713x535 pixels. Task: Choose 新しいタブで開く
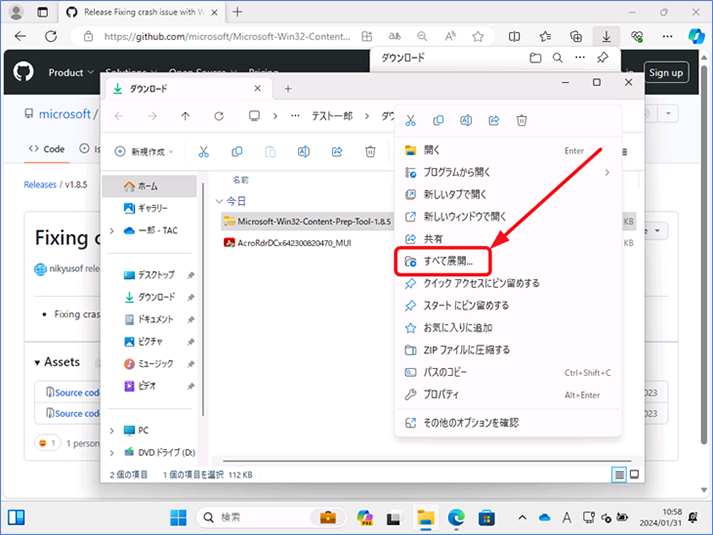click(507, 195)
